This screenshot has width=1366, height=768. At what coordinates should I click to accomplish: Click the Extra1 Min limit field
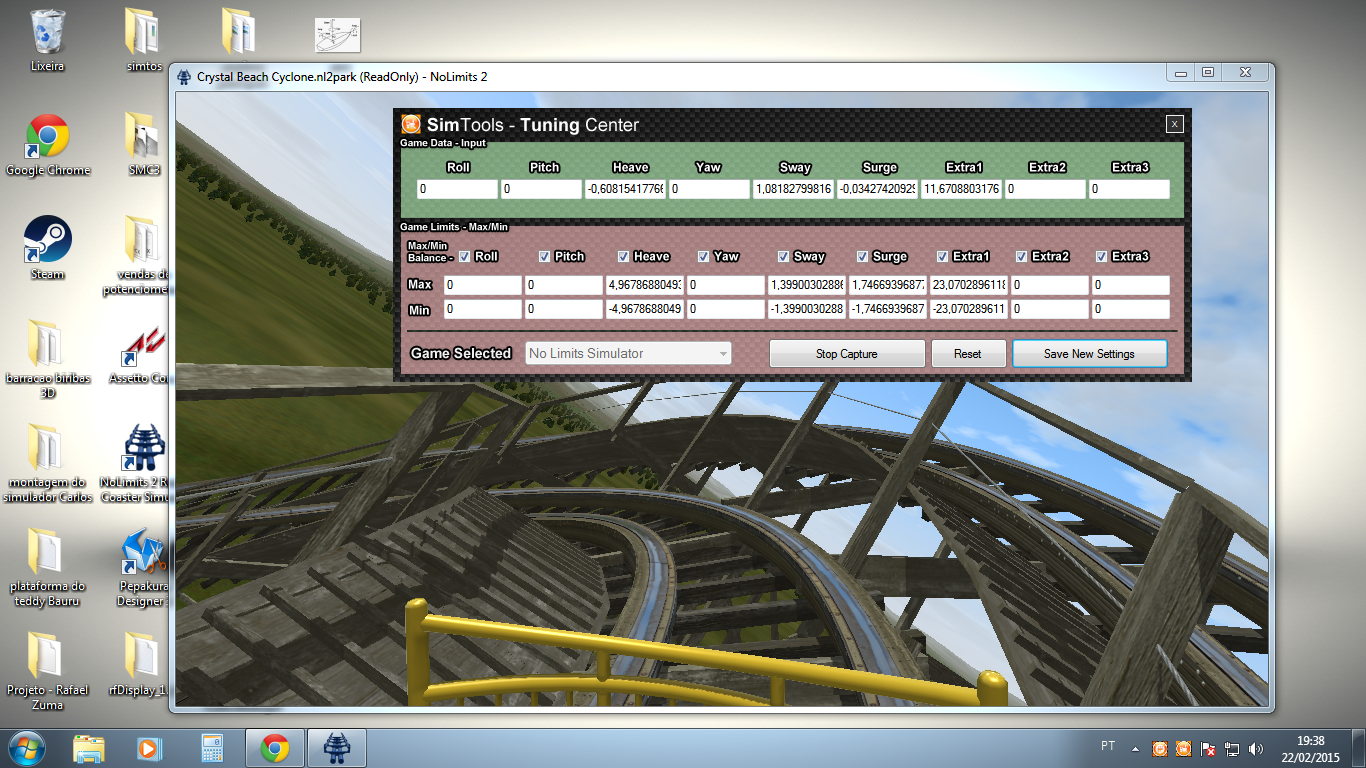[969, 309]
